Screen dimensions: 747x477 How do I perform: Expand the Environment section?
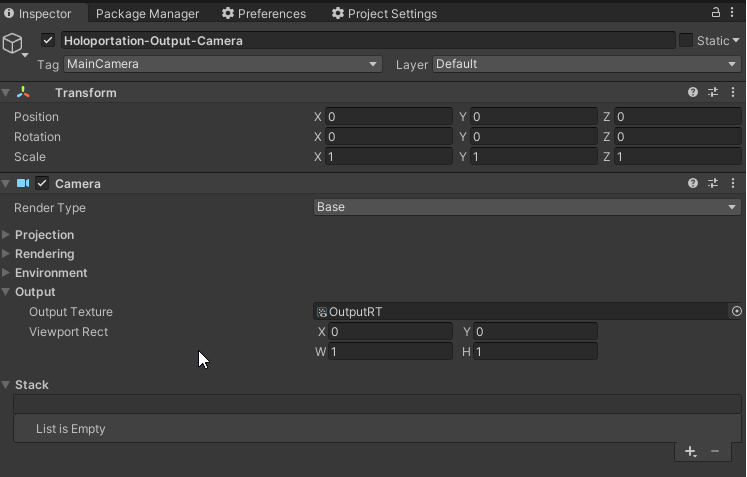(6, 273)
